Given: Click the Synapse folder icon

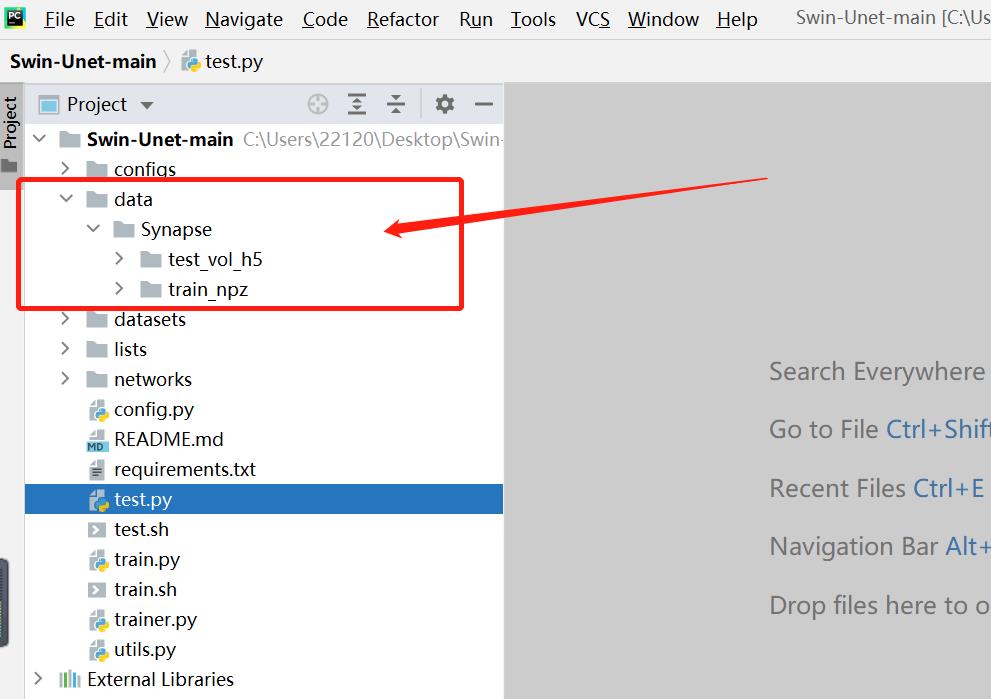Looking at the screenshot, I should pos(124,229).
